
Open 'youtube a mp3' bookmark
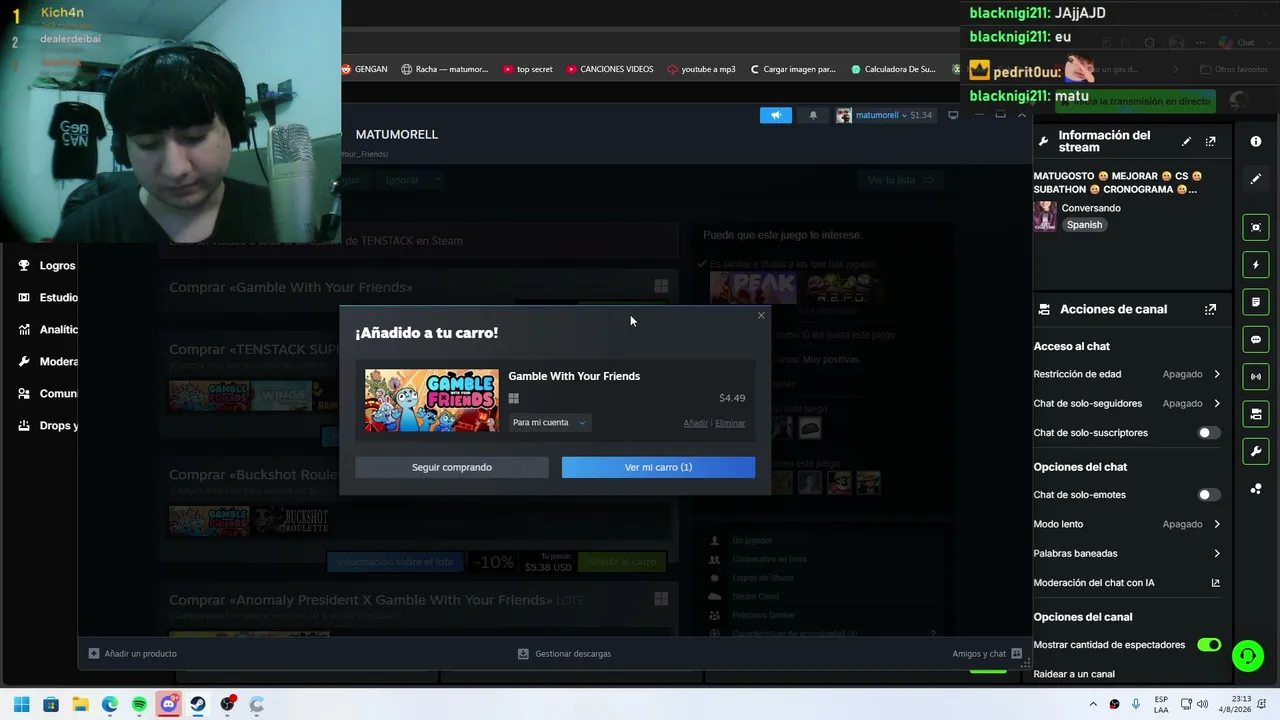[x=701, y=69]
